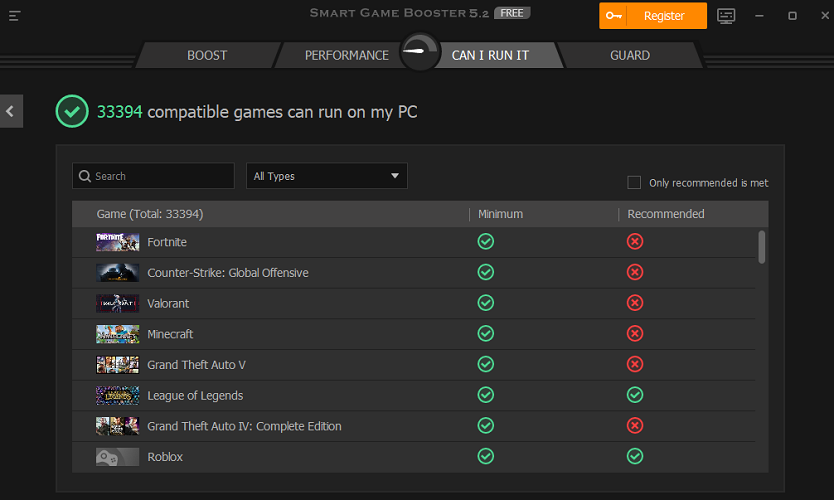Open the feedback monitor icon
834x500 pixels.
726,16
